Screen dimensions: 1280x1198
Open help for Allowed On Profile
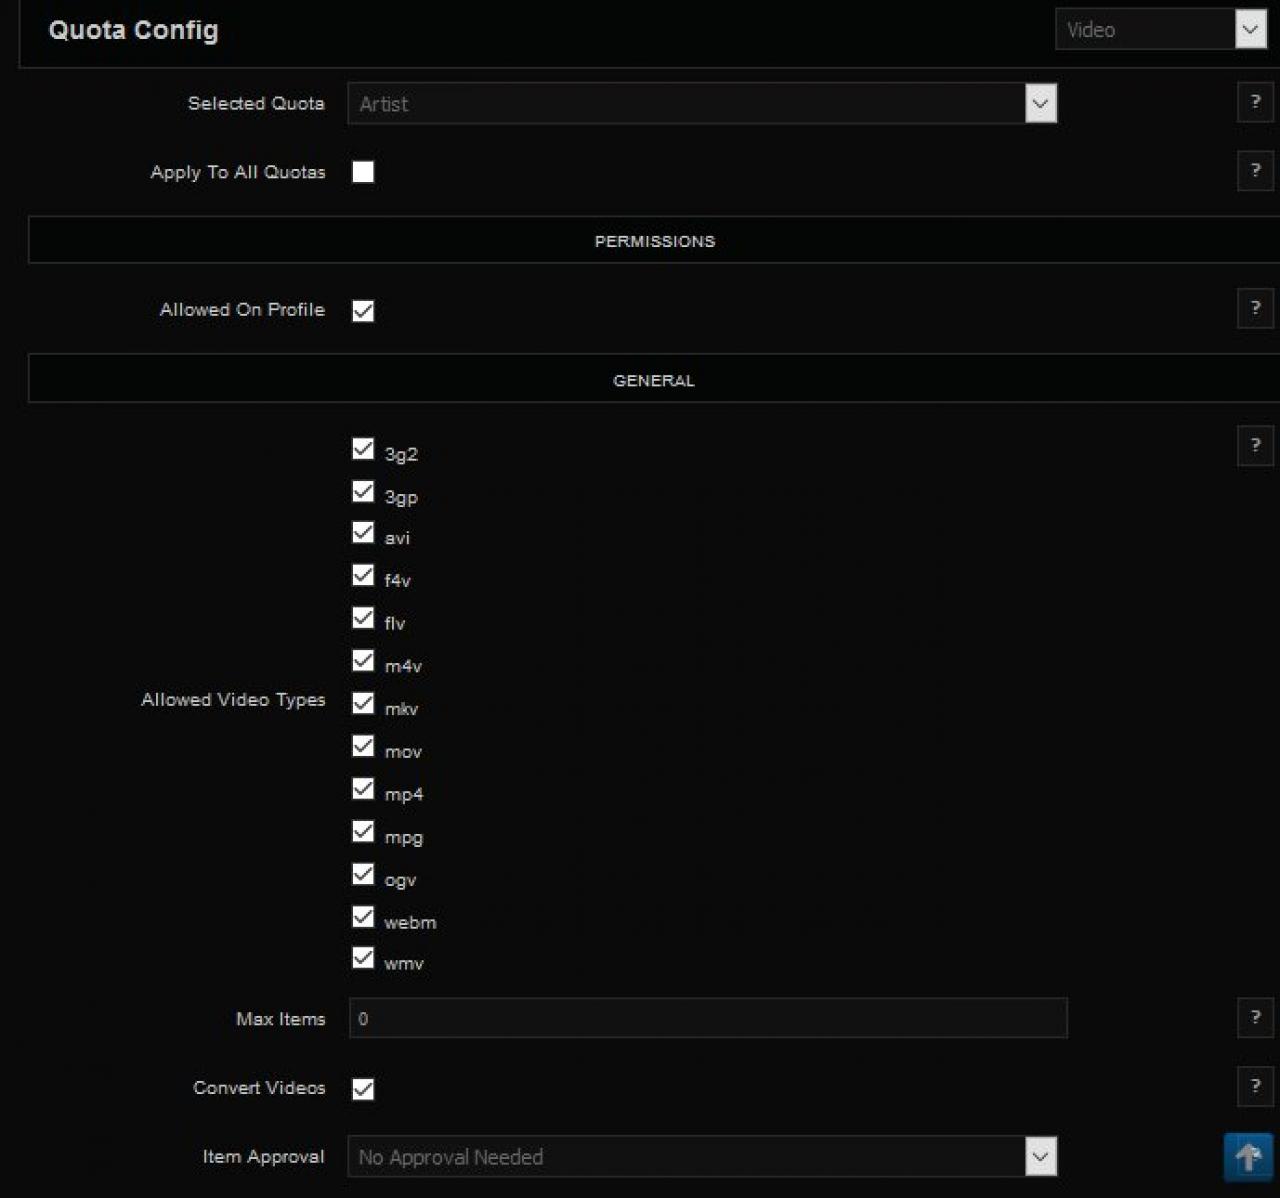point(1255,309)
